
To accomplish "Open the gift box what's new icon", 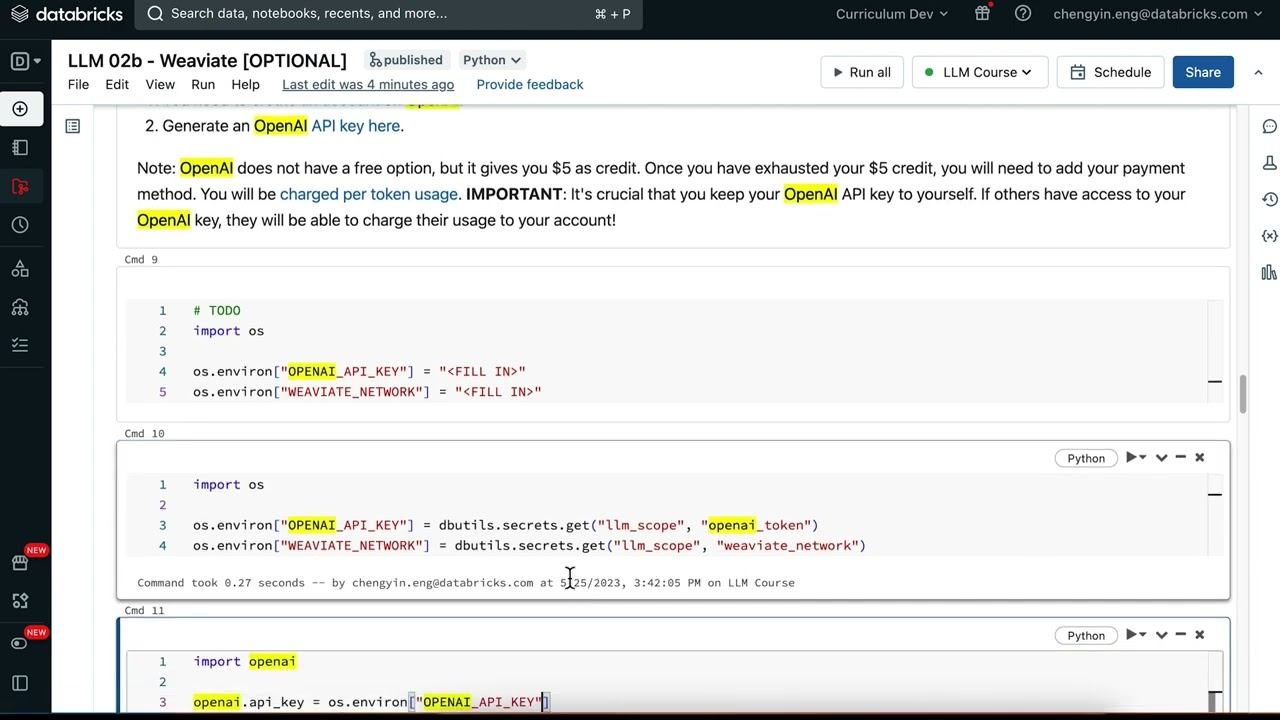I will pos(982,13).
